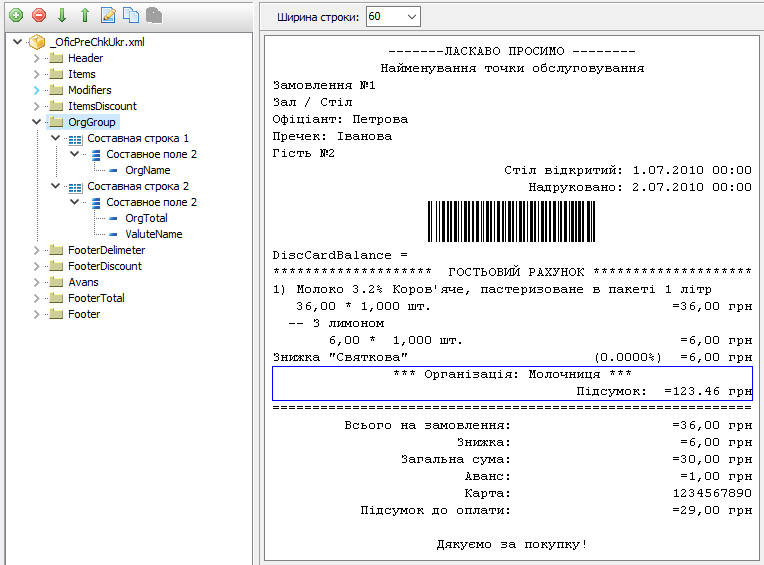Click the edit element pencil icon

(108, 16)
